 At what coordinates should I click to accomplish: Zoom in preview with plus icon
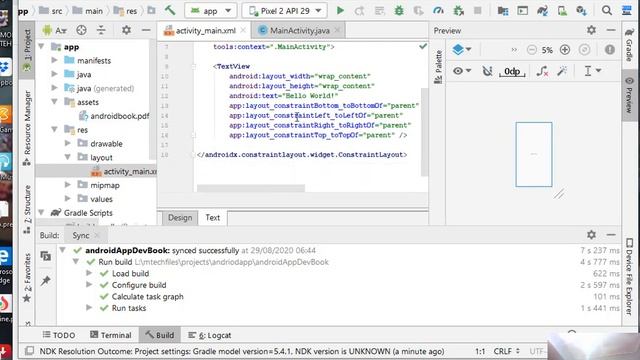tap(564, 50)
